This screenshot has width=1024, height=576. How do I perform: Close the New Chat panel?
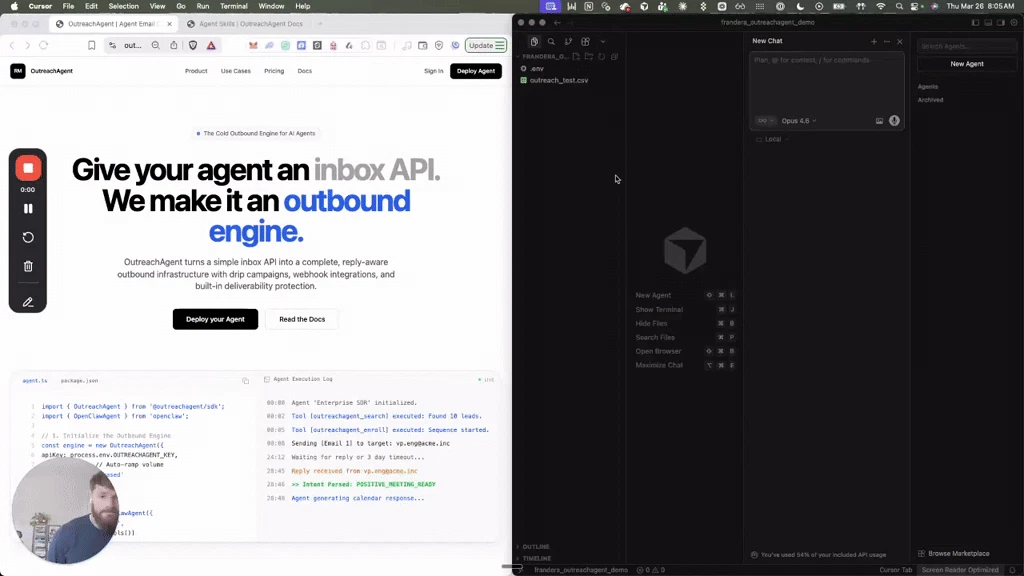click(x=899, y=41)
